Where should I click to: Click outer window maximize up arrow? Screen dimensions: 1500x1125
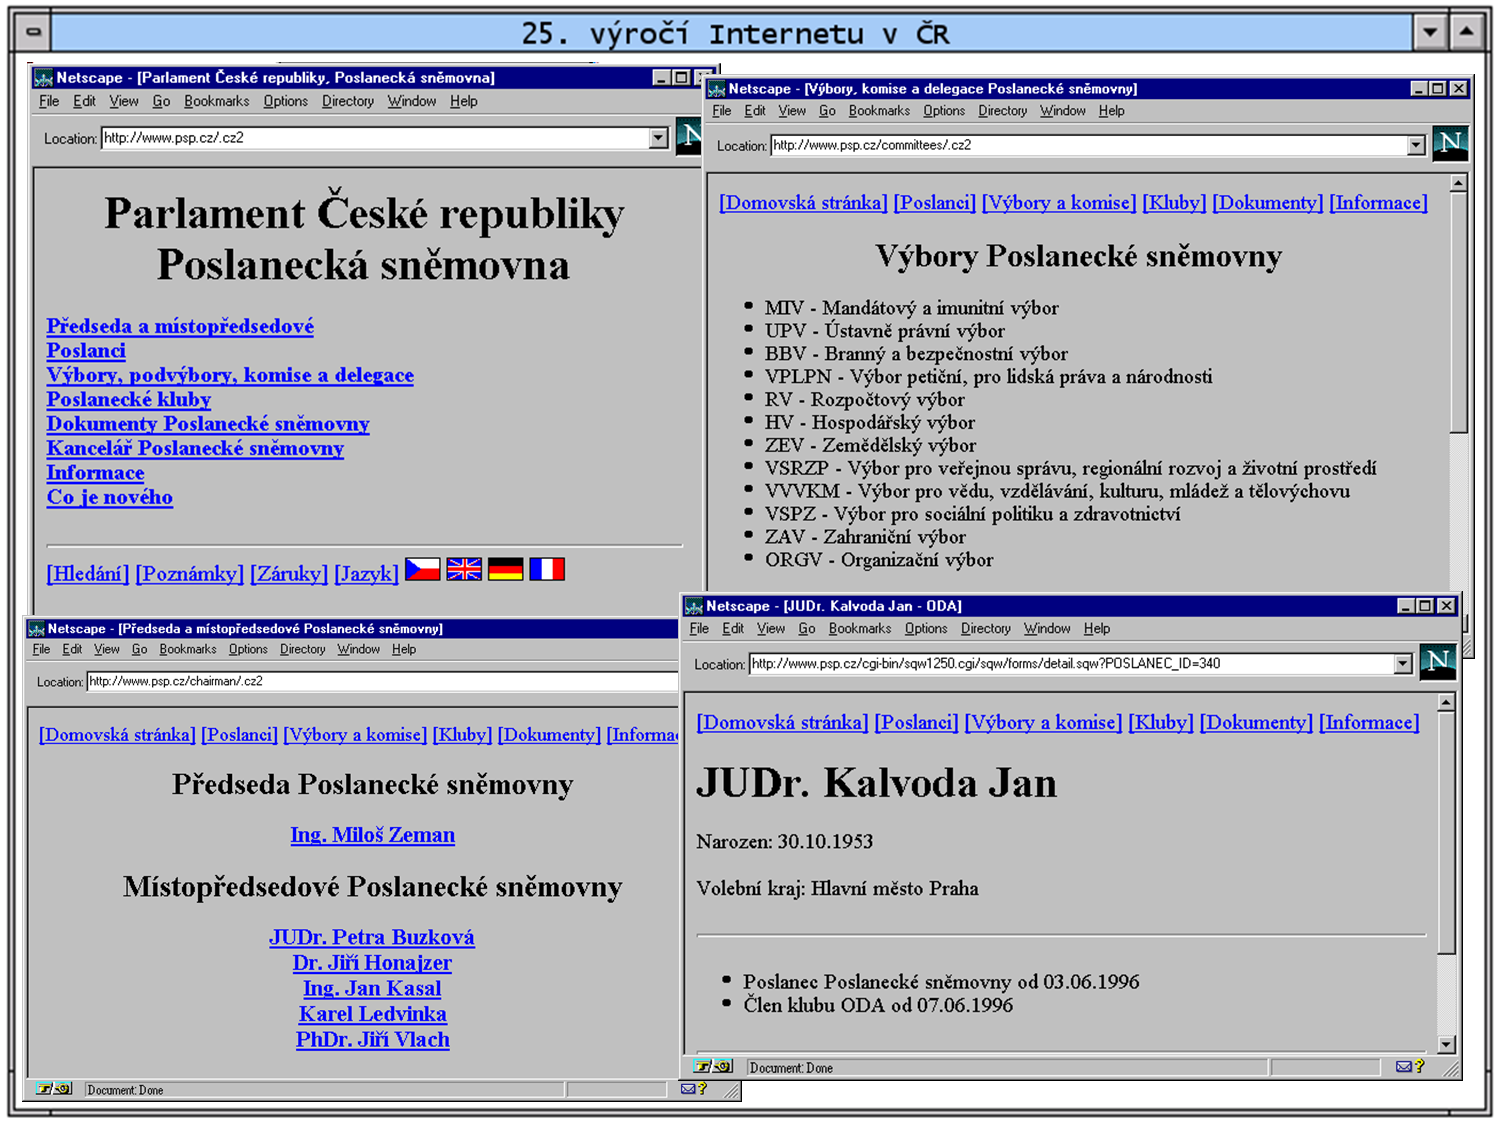(x=1466, y=32)
